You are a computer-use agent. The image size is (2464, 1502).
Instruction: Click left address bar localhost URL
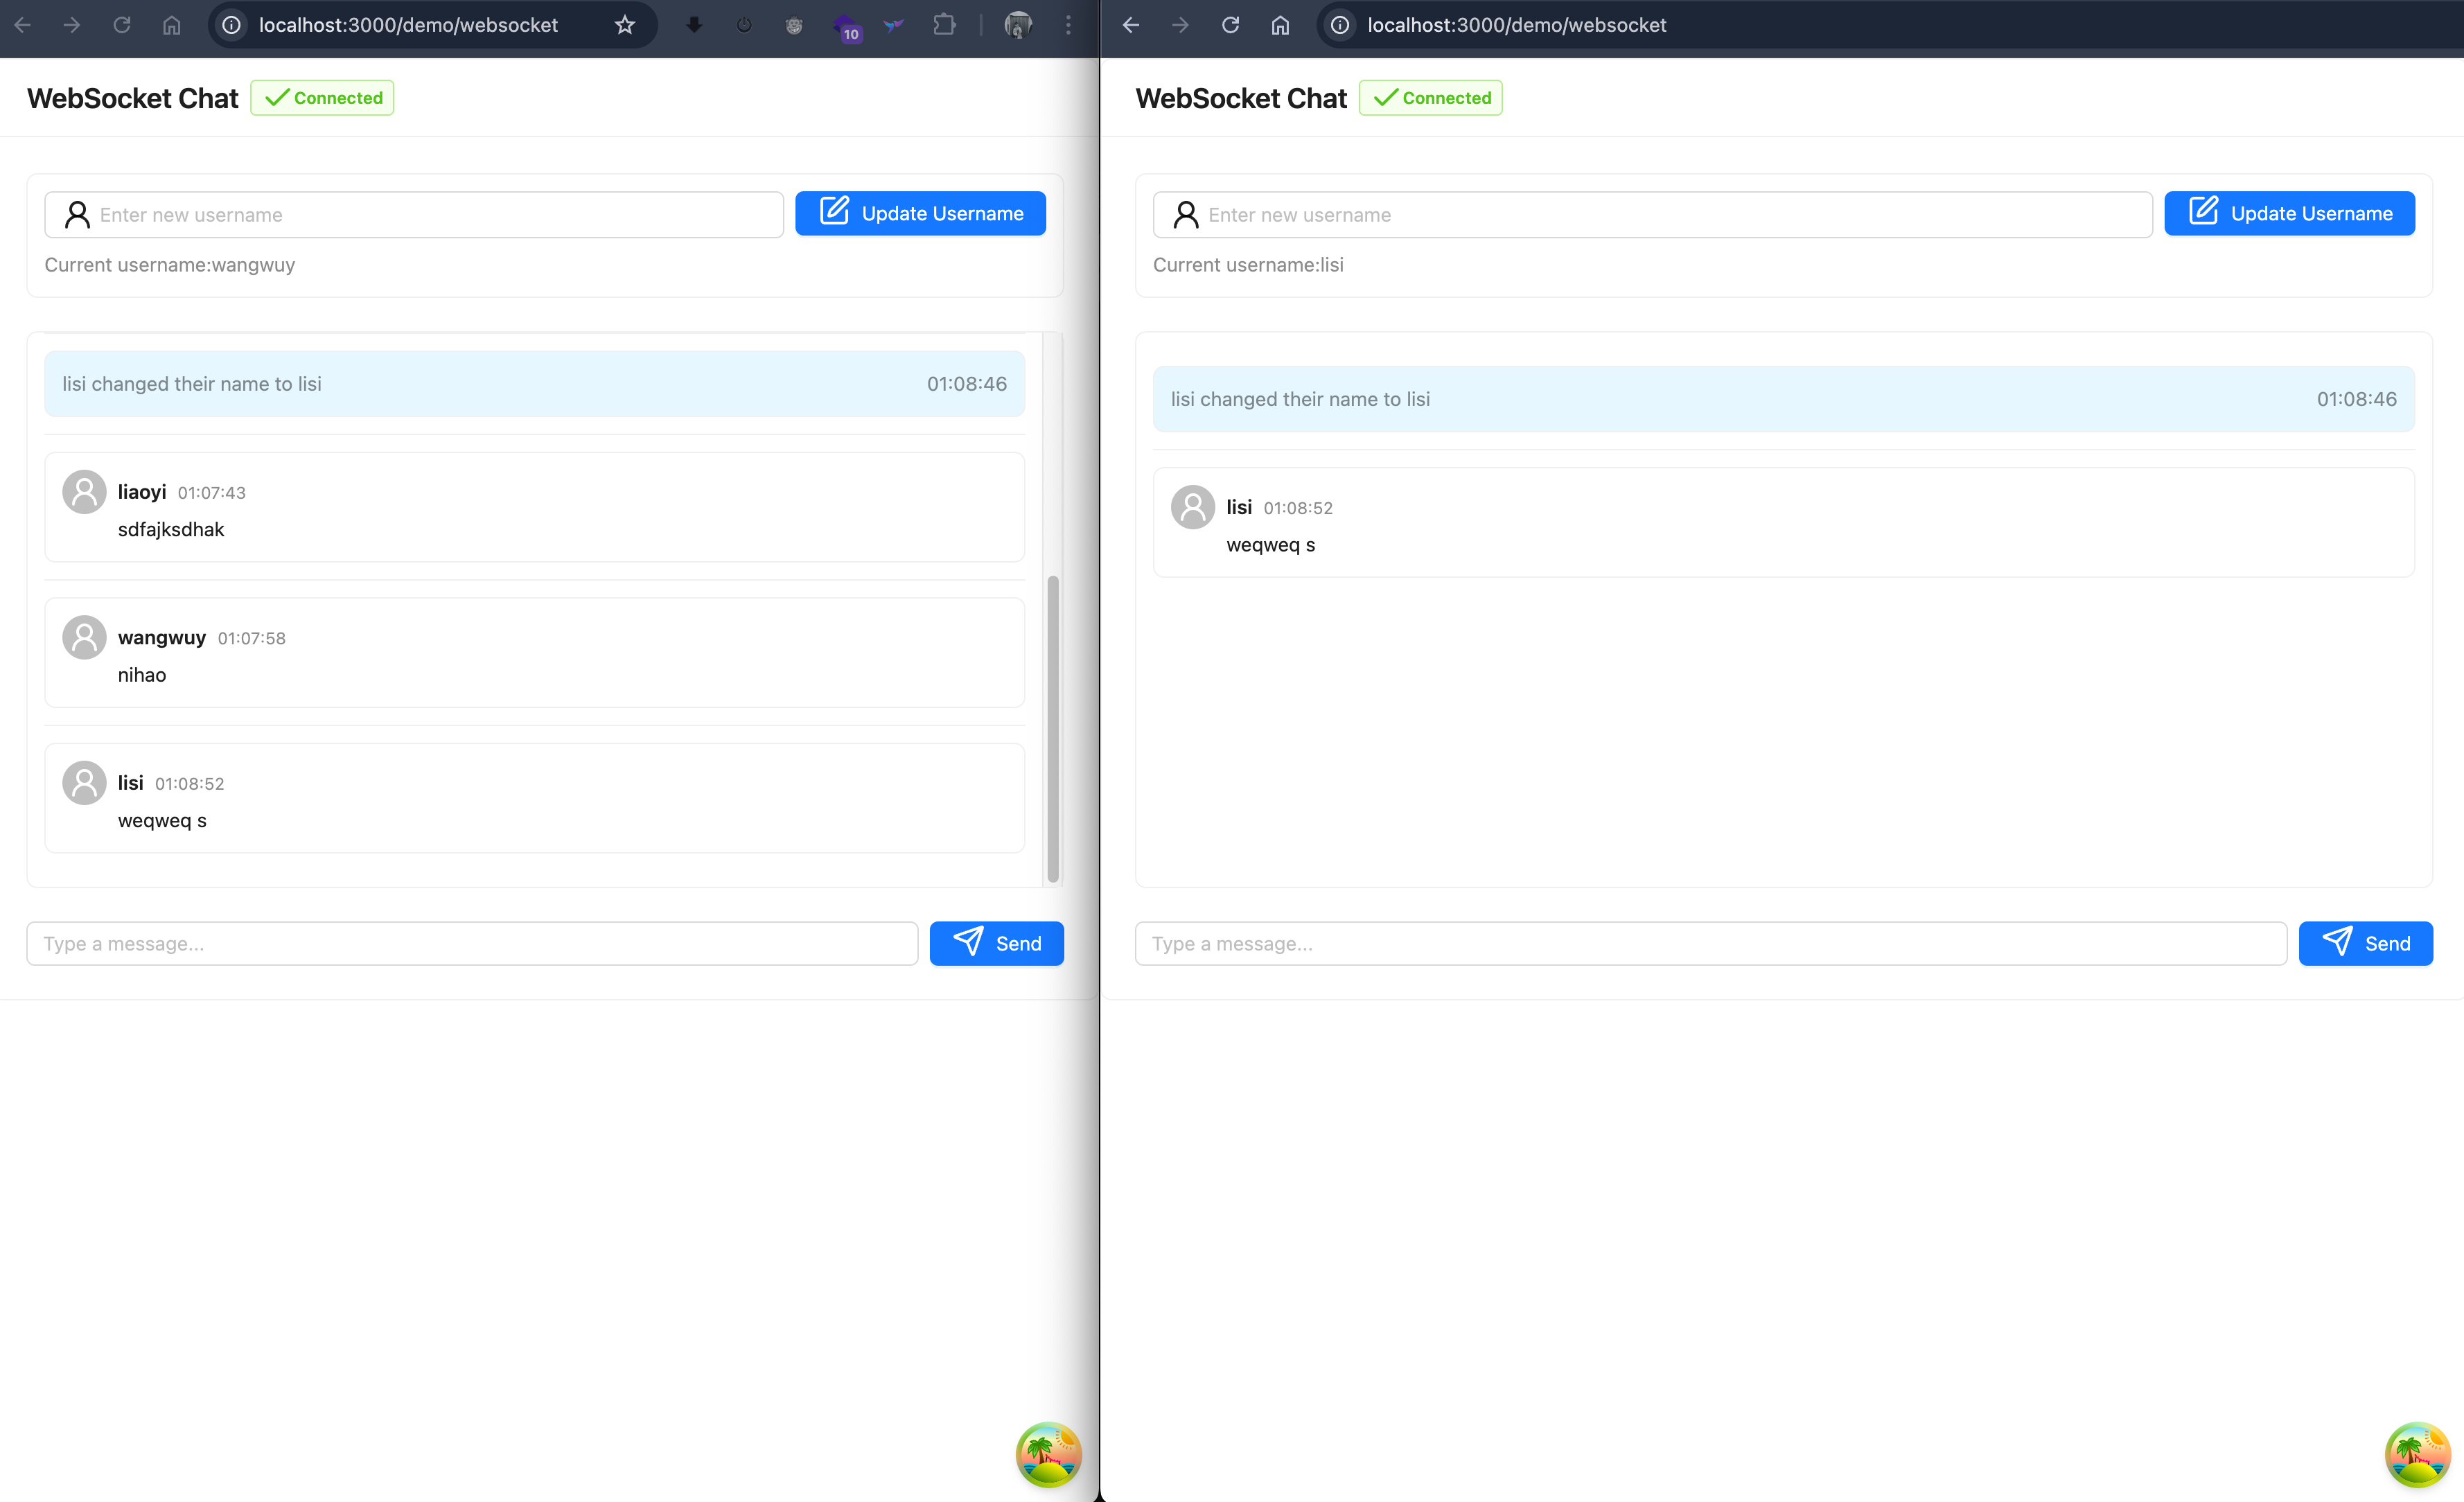tap(408, 25)
